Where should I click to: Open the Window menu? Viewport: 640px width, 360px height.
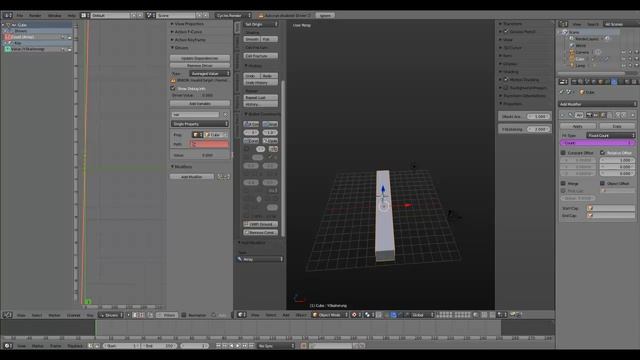55,15
